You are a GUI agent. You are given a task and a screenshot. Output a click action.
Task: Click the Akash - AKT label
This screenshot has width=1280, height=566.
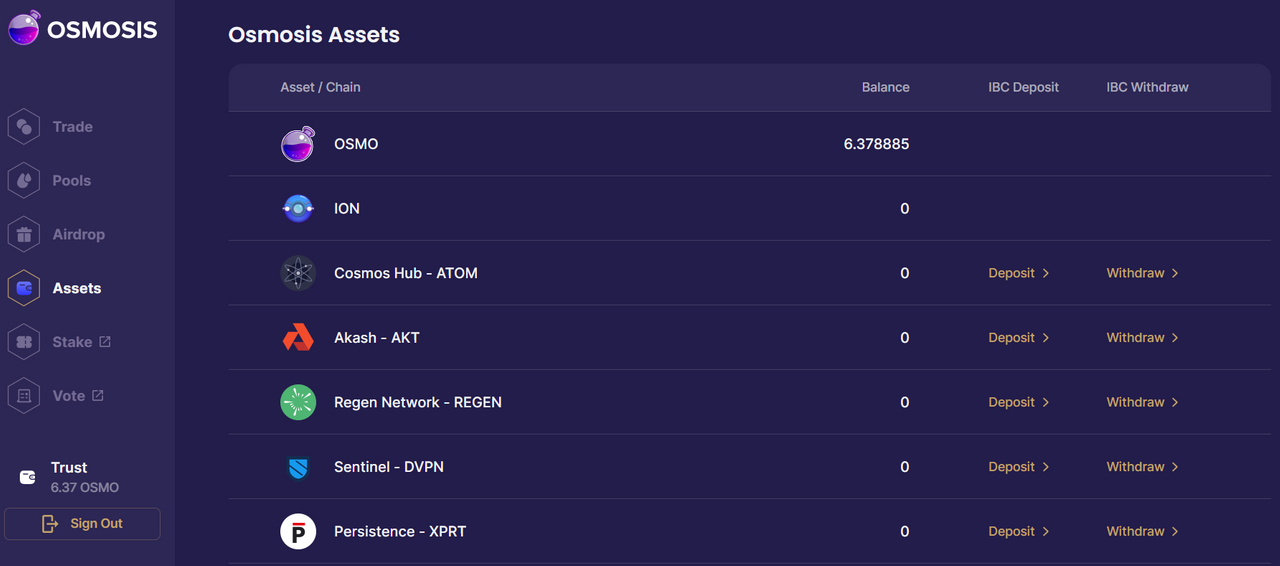coord(377,338)
